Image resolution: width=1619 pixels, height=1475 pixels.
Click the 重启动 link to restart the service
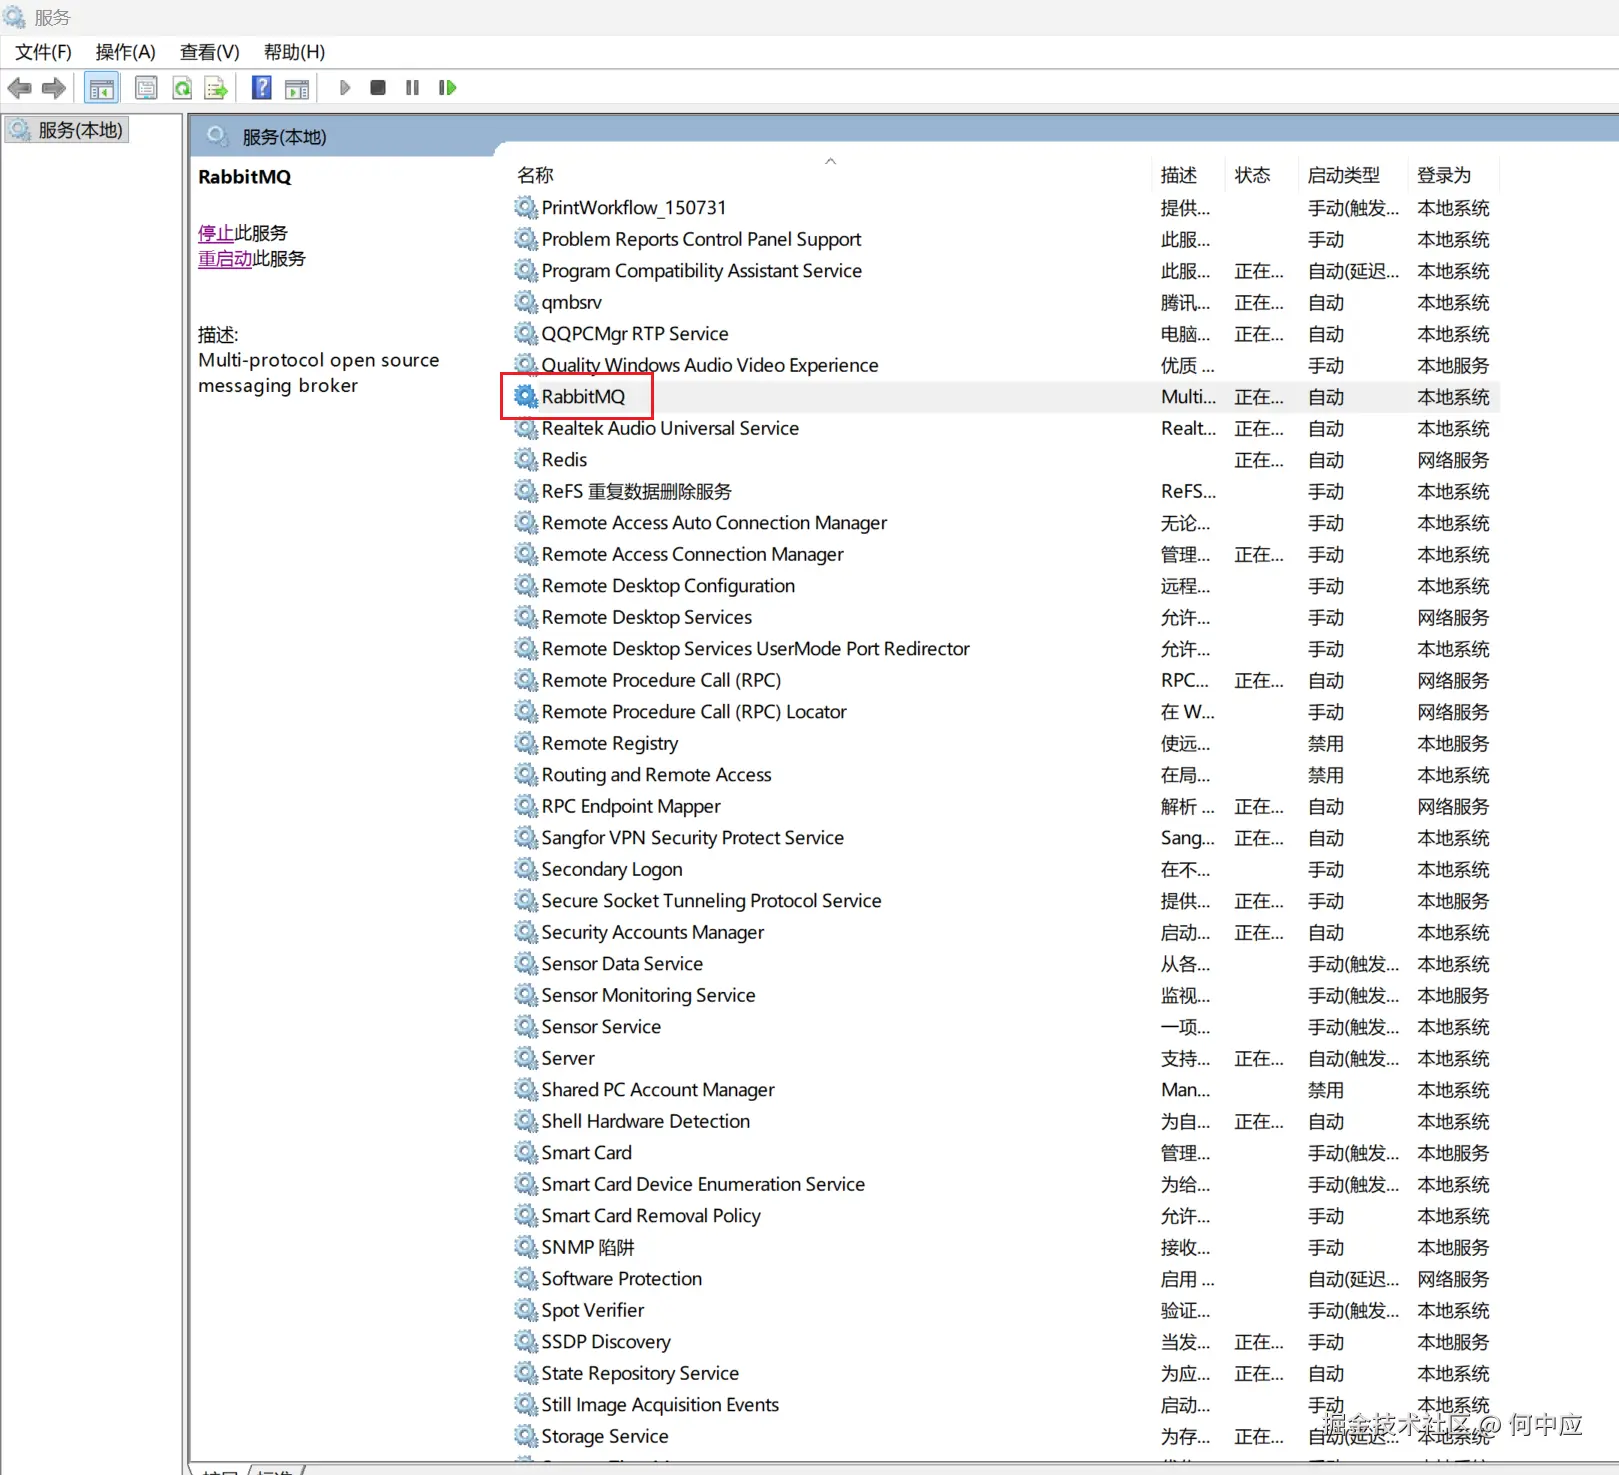[225, 259]
